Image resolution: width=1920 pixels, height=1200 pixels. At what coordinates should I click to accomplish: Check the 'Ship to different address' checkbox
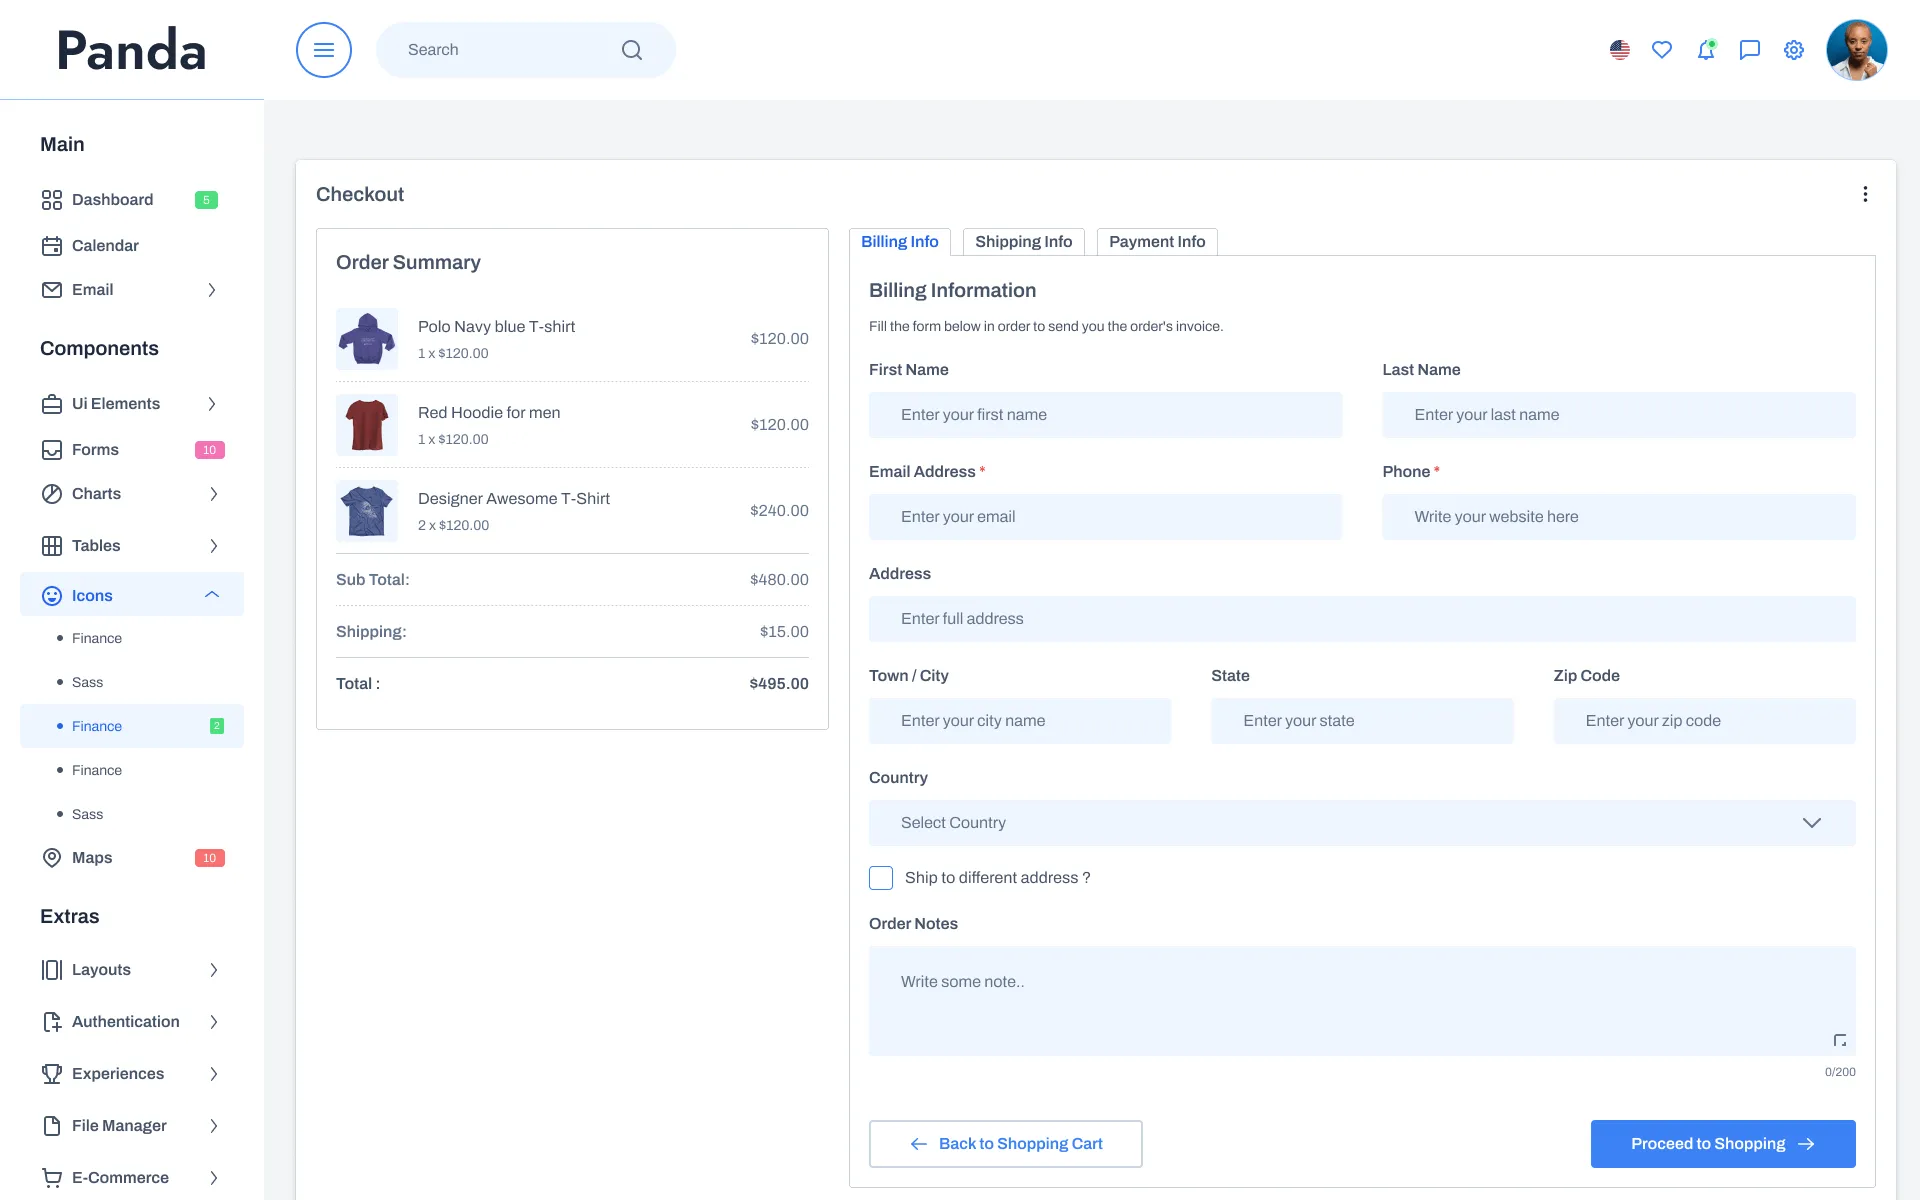(881, 878)
